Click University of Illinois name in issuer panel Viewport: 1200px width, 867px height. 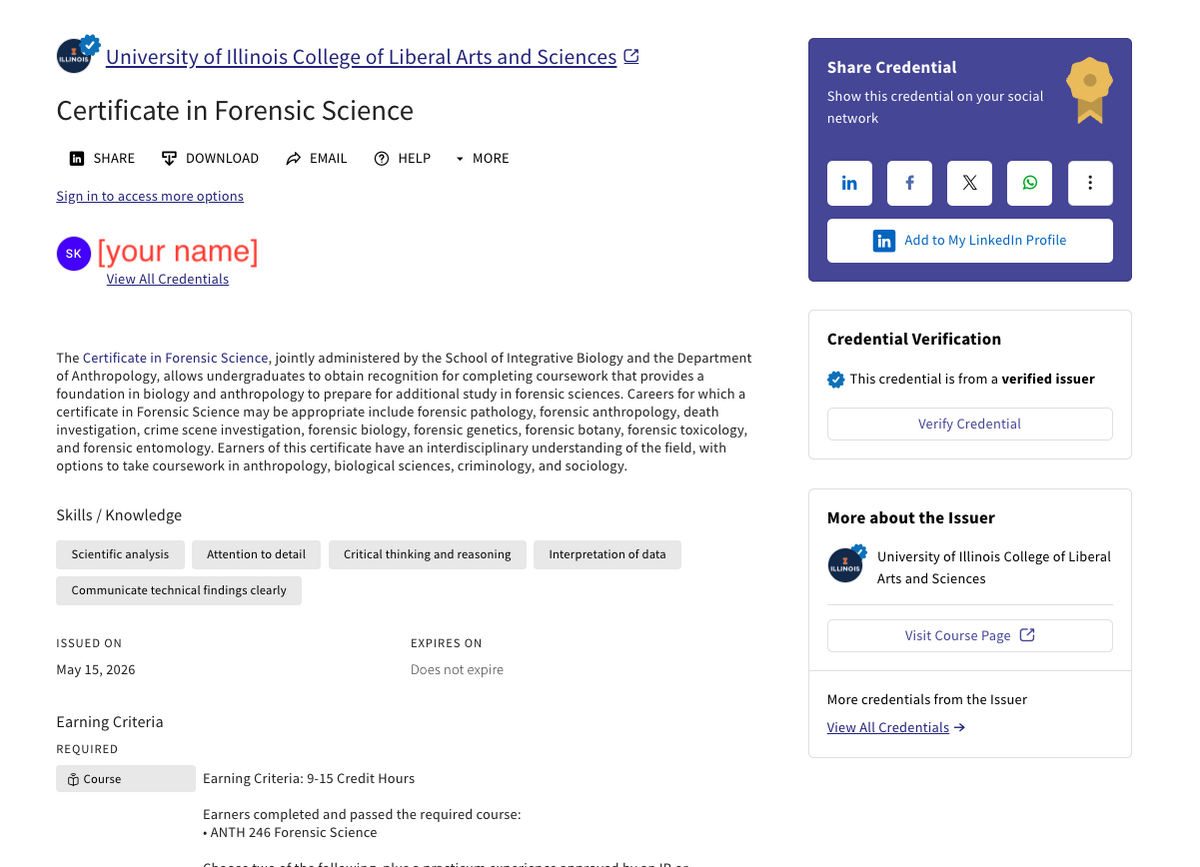[994, 567]
